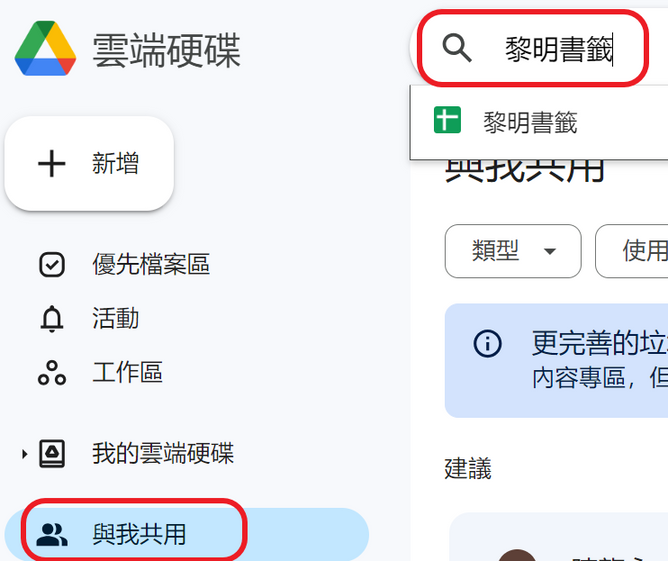
Task: Click the 優先檔案區 checkmark icon
Action: 52,265
